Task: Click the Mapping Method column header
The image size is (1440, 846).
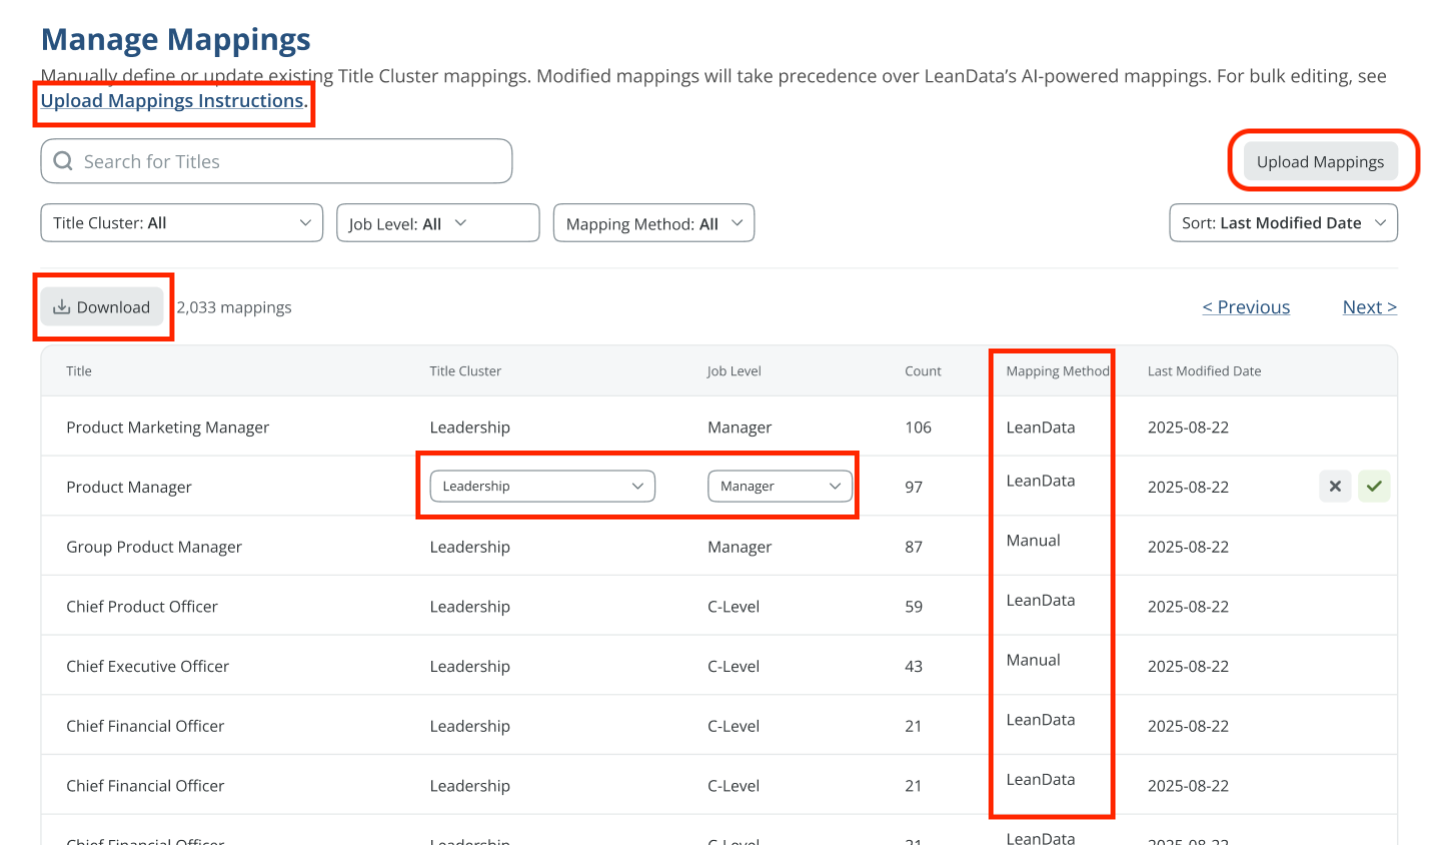Action: coord(1057,371)
